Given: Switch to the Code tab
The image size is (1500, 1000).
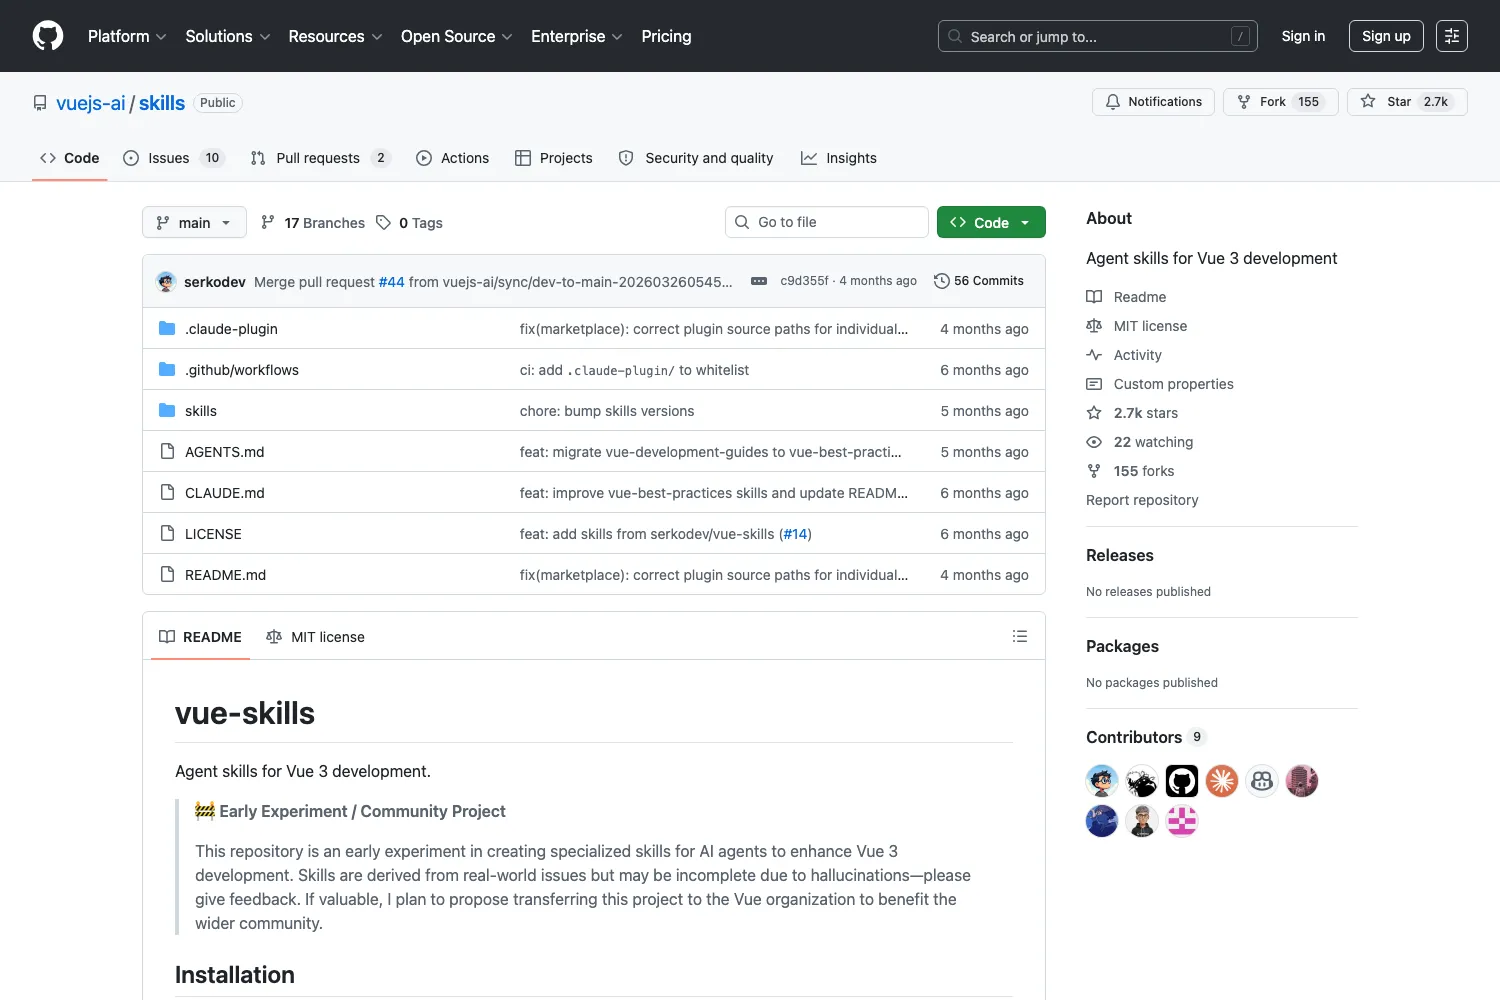Looking at the screenshot, I should click(70, 158).
